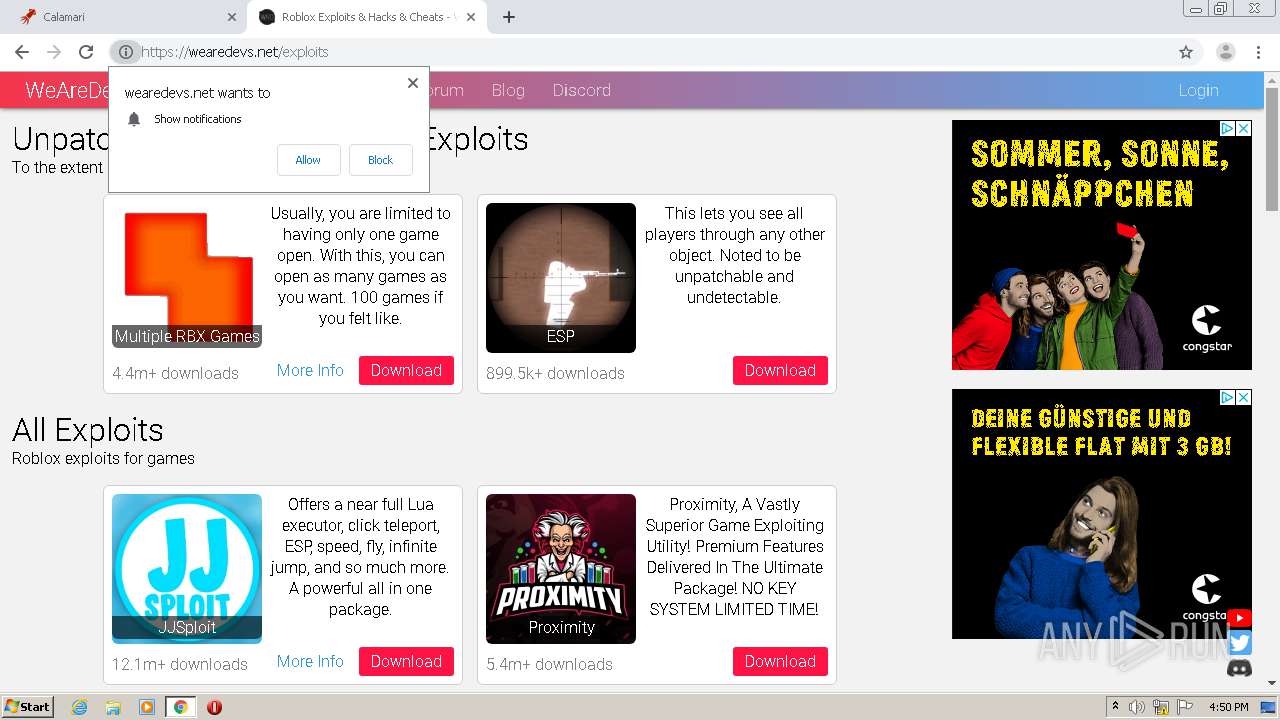This screenshot has height=720, width=1280.
Task: Click the 899.5k+ downloads text
Action: (555, 373)
